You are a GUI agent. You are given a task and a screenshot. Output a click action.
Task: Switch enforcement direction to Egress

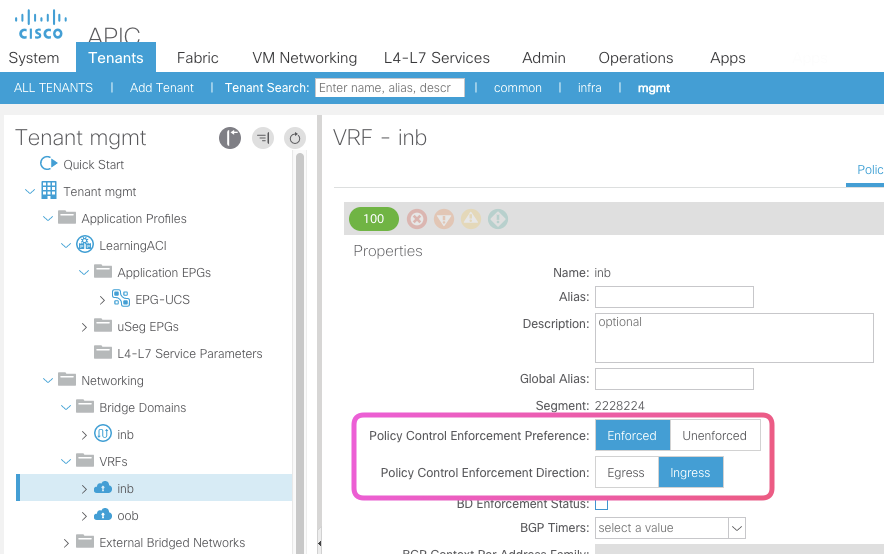(626, 473)
